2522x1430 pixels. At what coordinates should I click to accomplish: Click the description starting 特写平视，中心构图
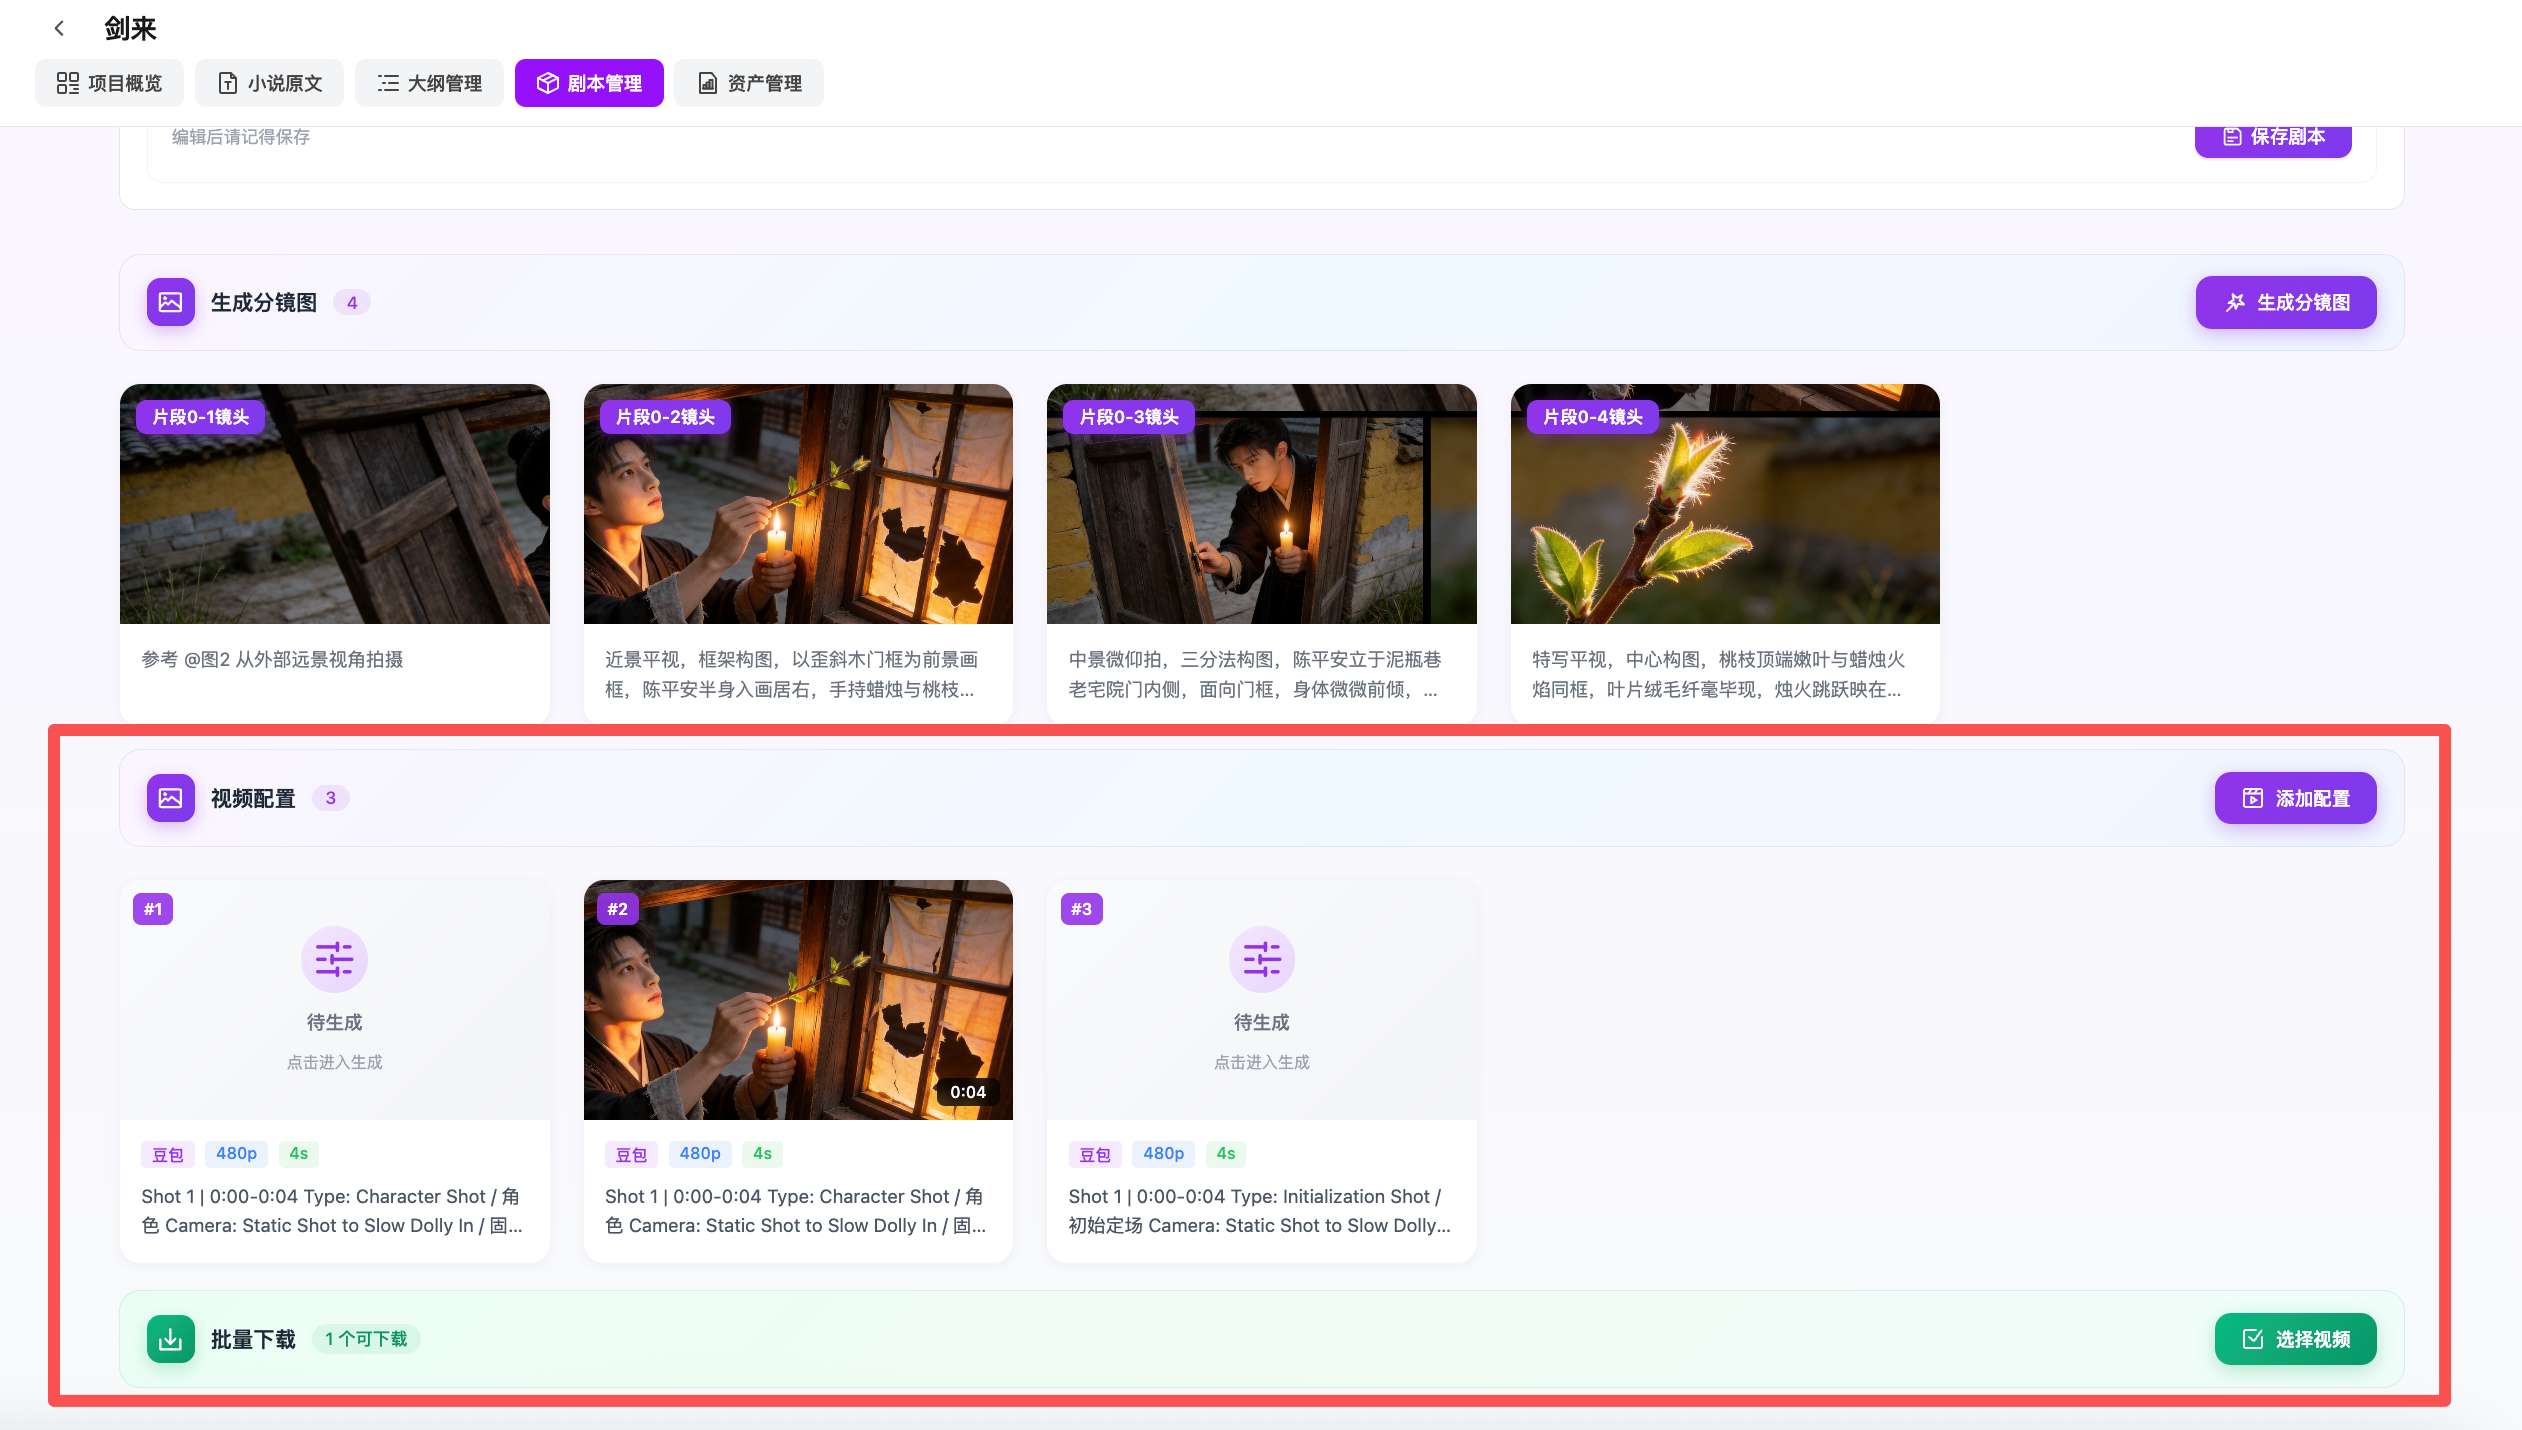pos(1718,674)
